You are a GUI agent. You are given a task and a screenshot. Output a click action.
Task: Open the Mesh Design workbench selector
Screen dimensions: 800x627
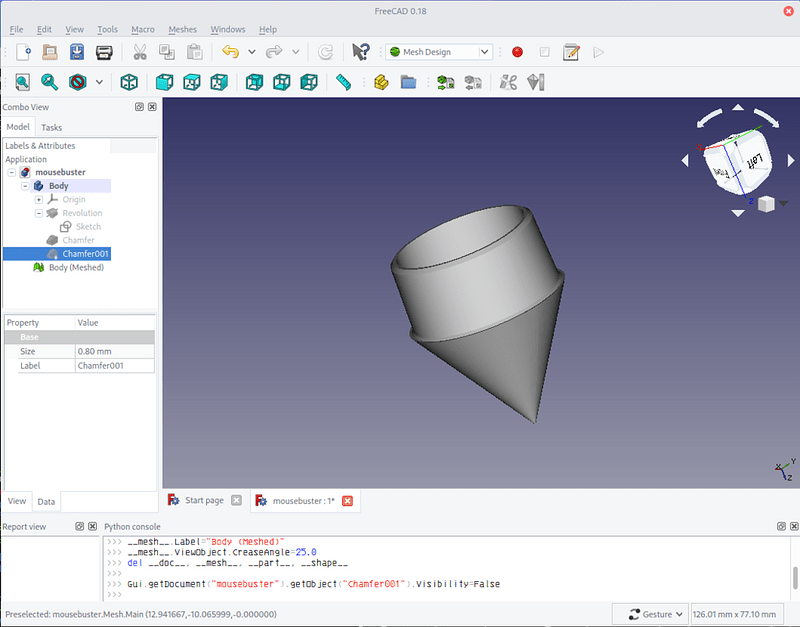tap(439, 52)
